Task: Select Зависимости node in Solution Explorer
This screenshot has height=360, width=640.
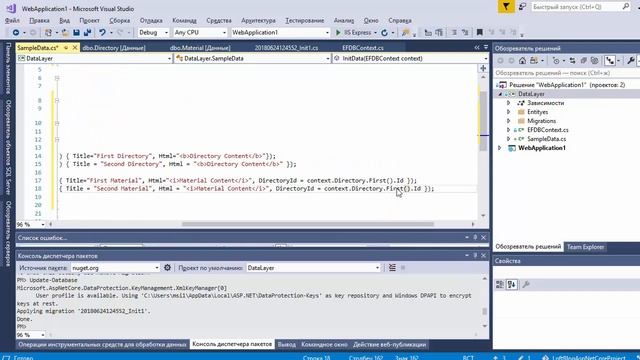Action: 545,103
